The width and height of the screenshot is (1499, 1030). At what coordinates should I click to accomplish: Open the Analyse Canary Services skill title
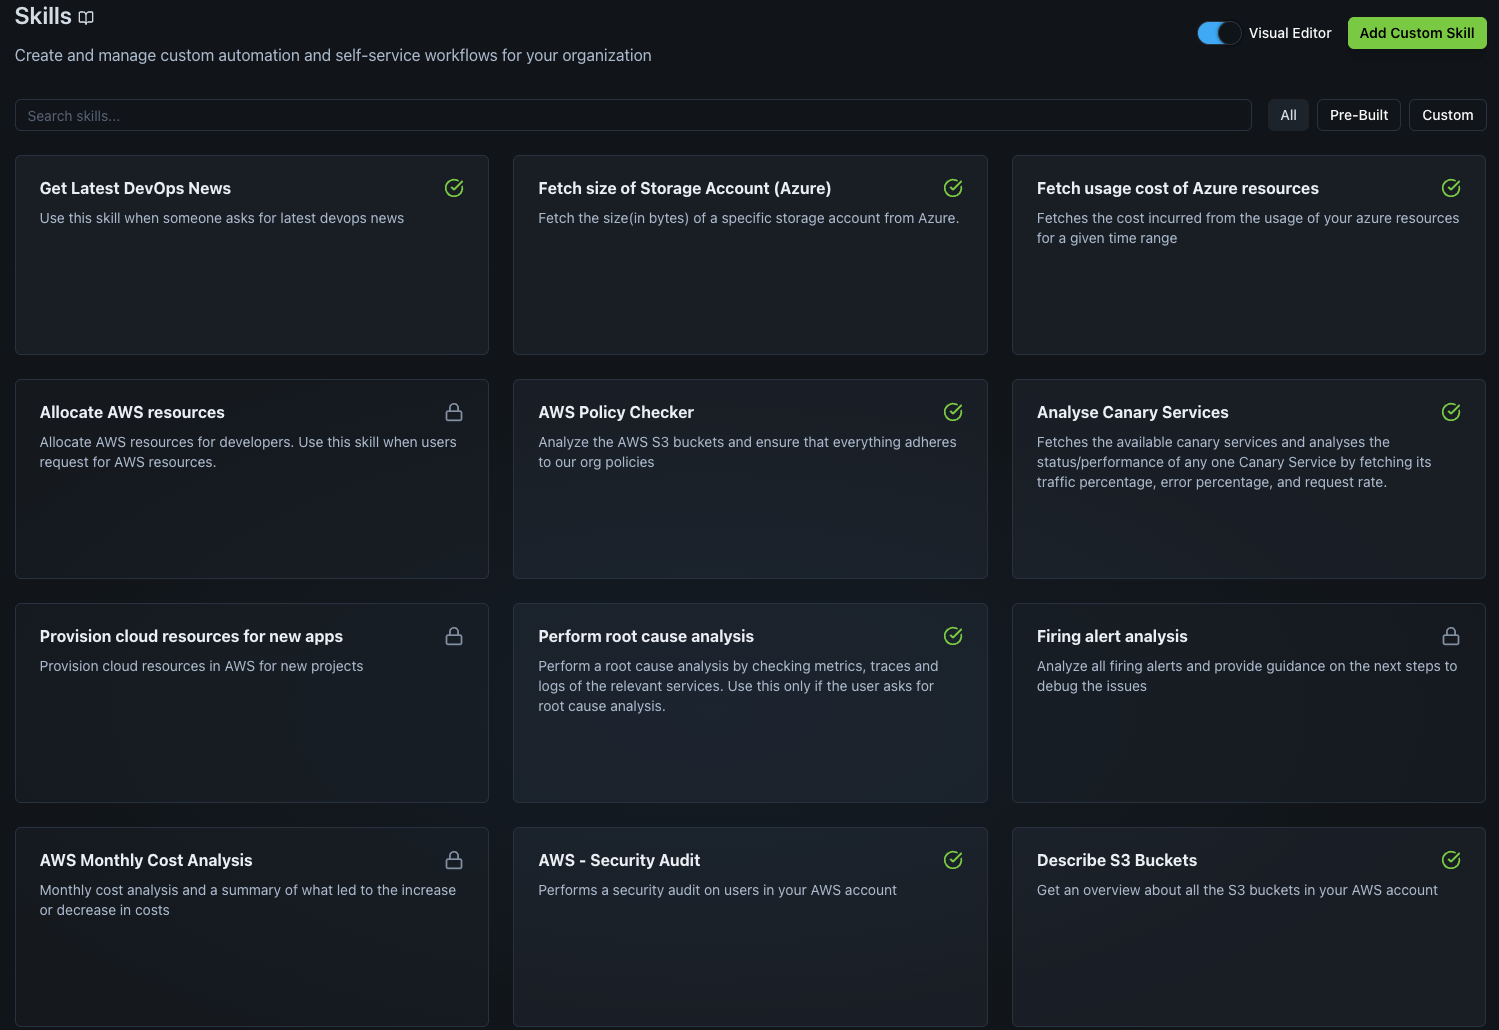pos(1132,412)
